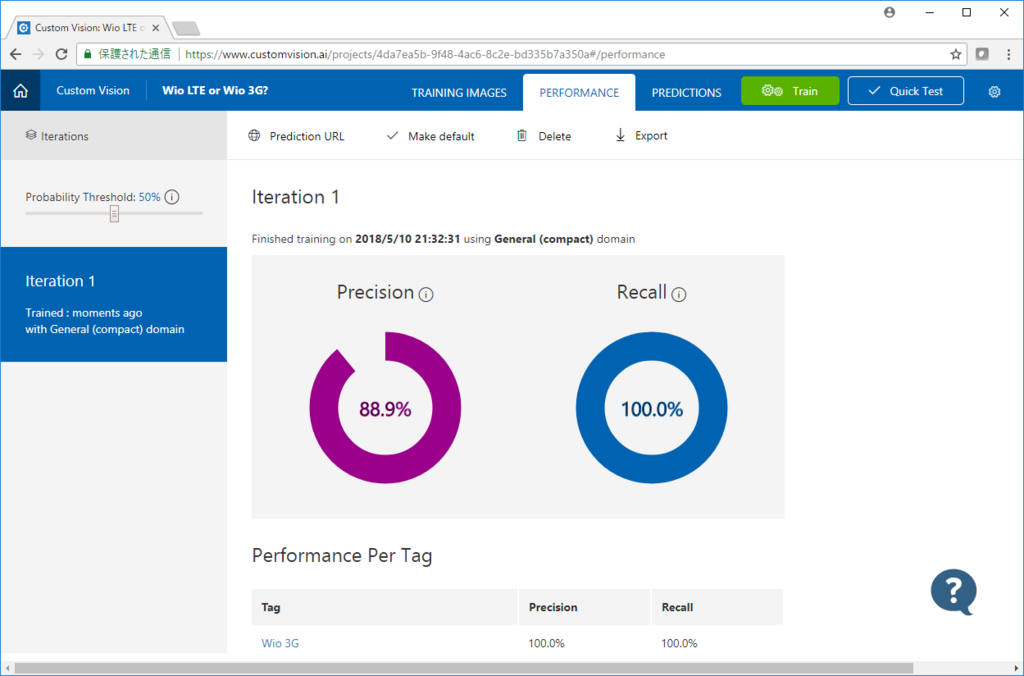The image size is (1024, 676).
Task: Run a Quick Test
Action: [x=905, y=91]
